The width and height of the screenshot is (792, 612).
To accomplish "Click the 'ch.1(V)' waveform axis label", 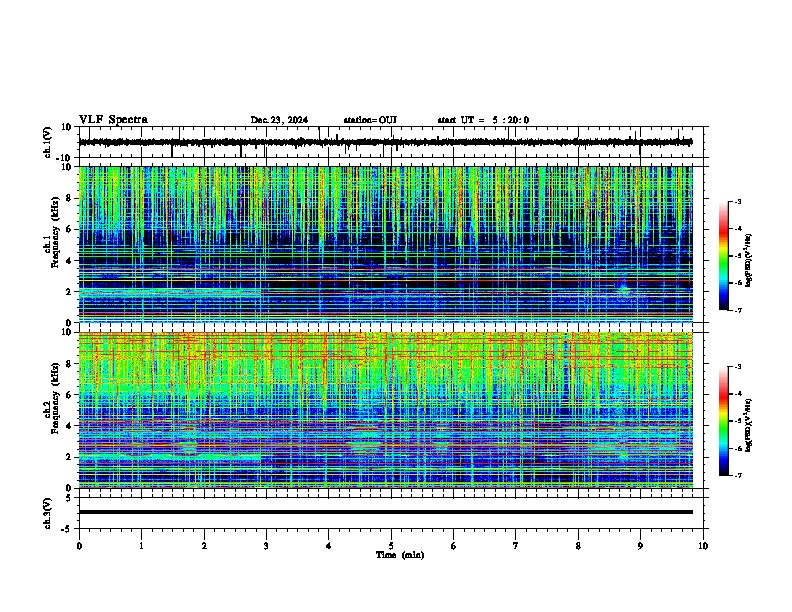I will (48, 142).
